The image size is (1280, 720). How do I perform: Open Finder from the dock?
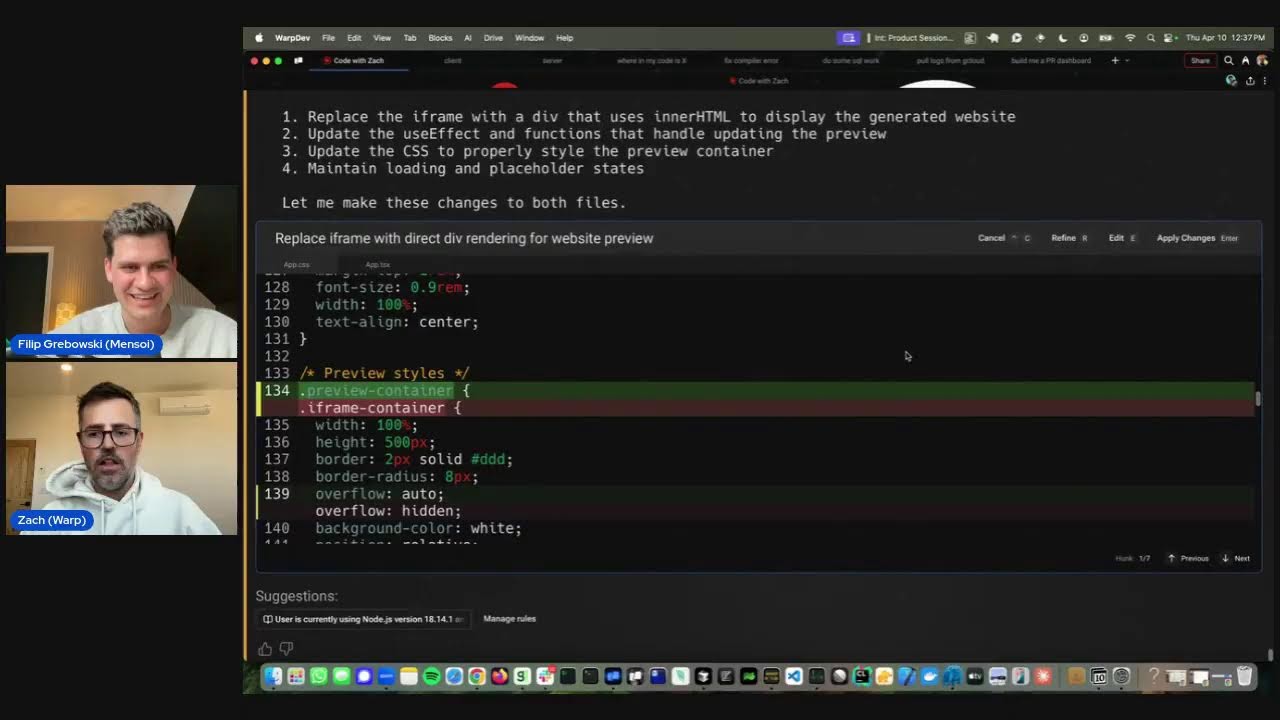coord(273,677)
